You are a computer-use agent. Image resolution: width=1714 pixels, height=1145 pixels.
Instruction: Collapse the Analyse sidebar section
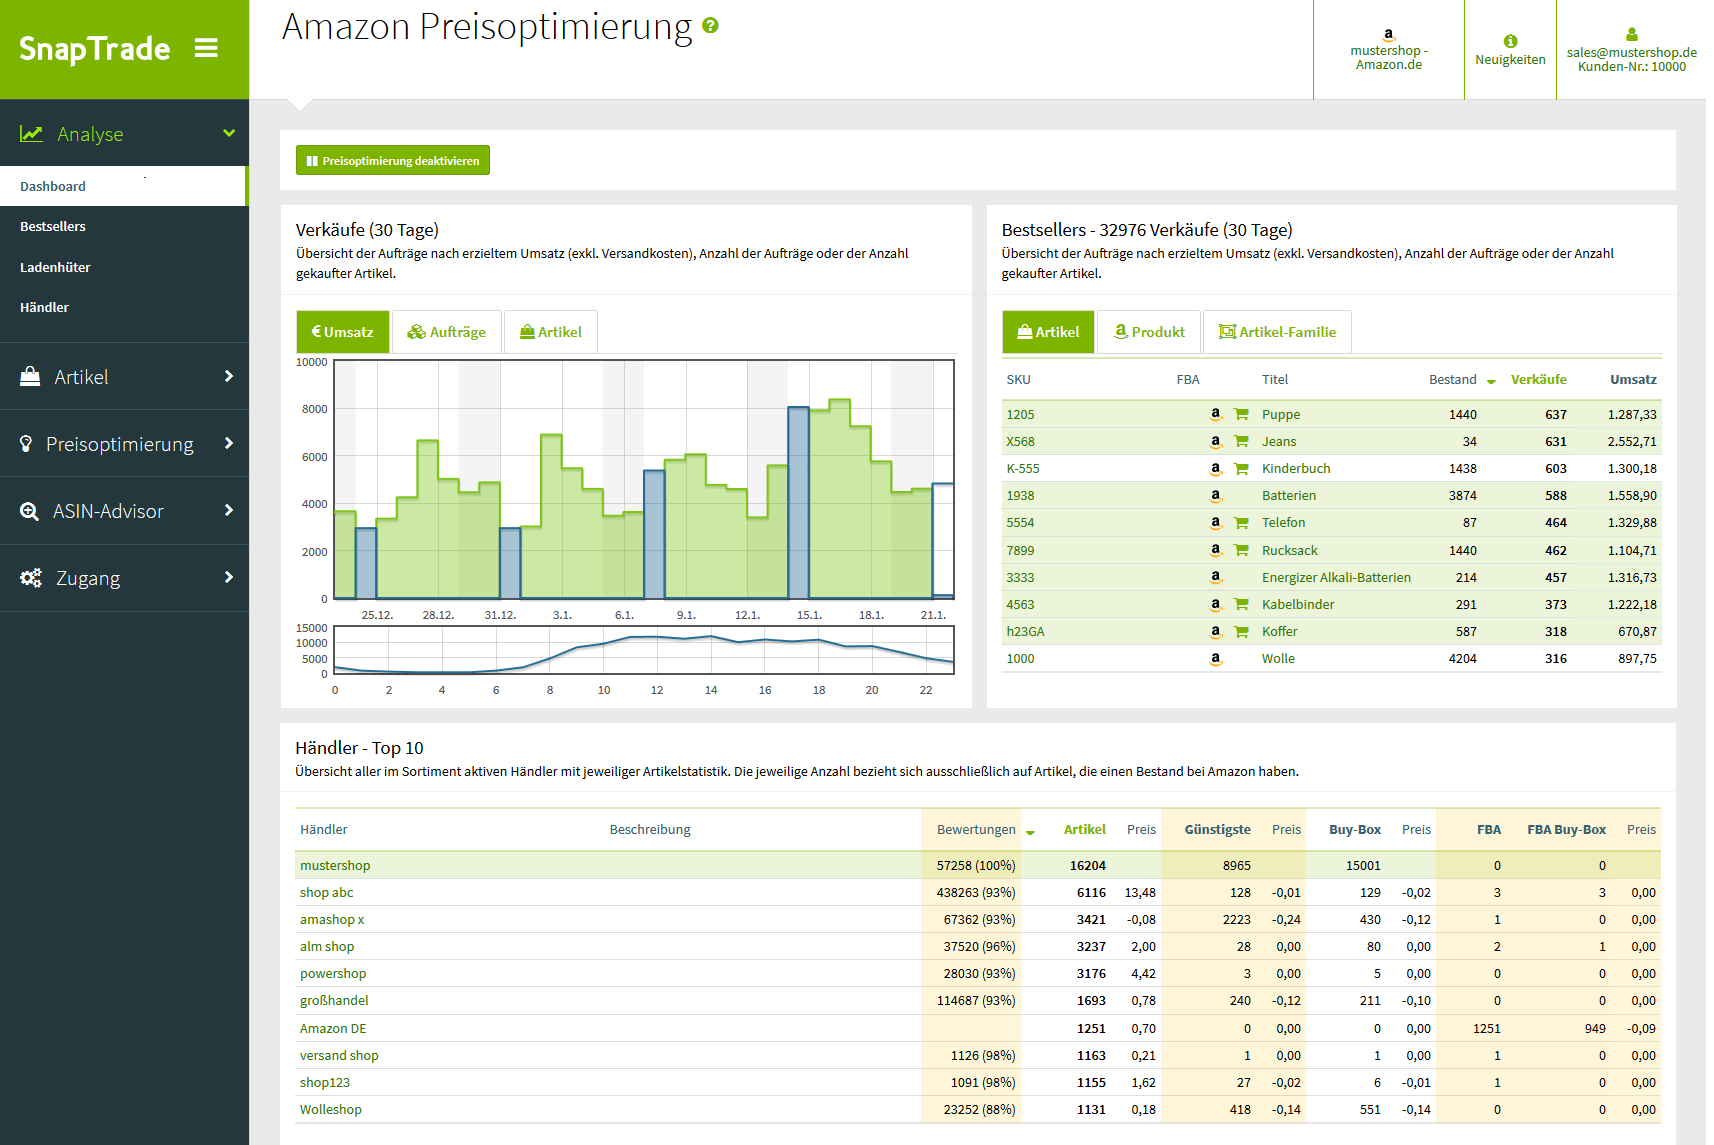(x=229, y=134)
